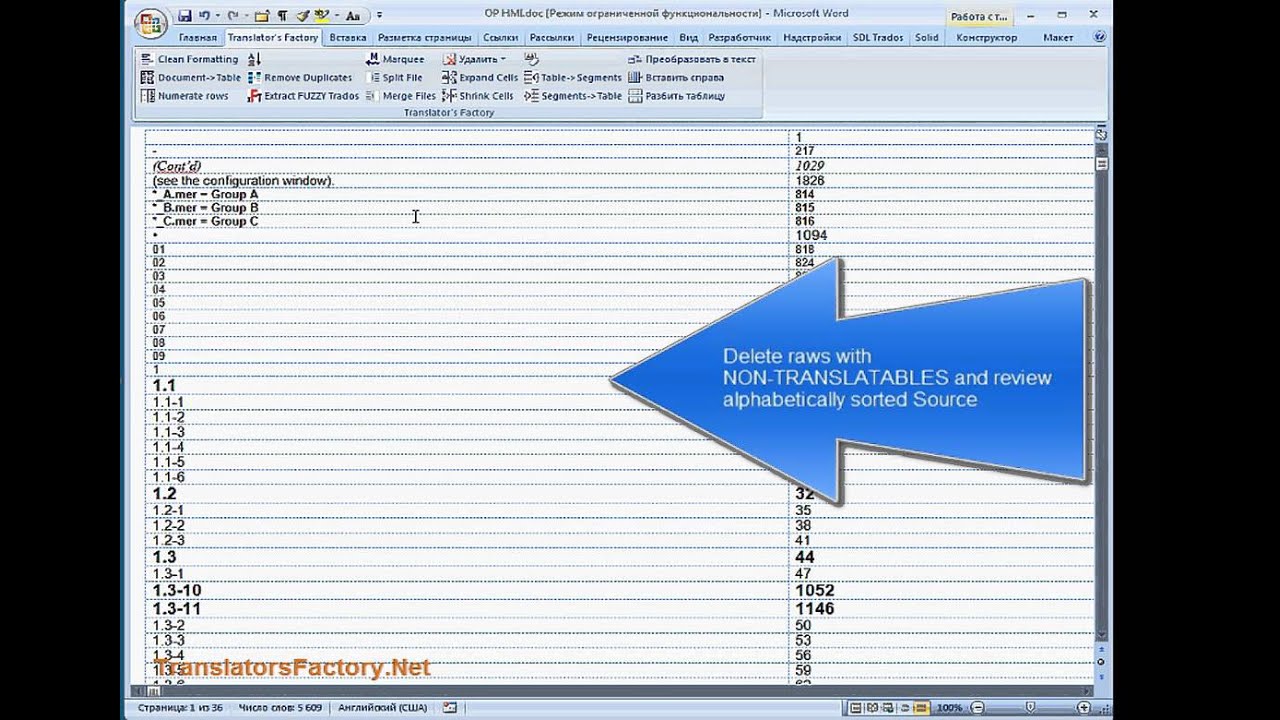Undo the last action in Quick Access
The image size is (1280, 720).
204,15
